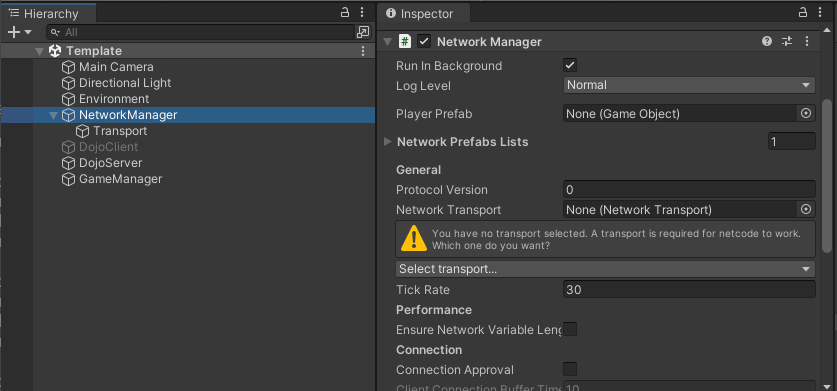Click the Tick Rate label

423,290
